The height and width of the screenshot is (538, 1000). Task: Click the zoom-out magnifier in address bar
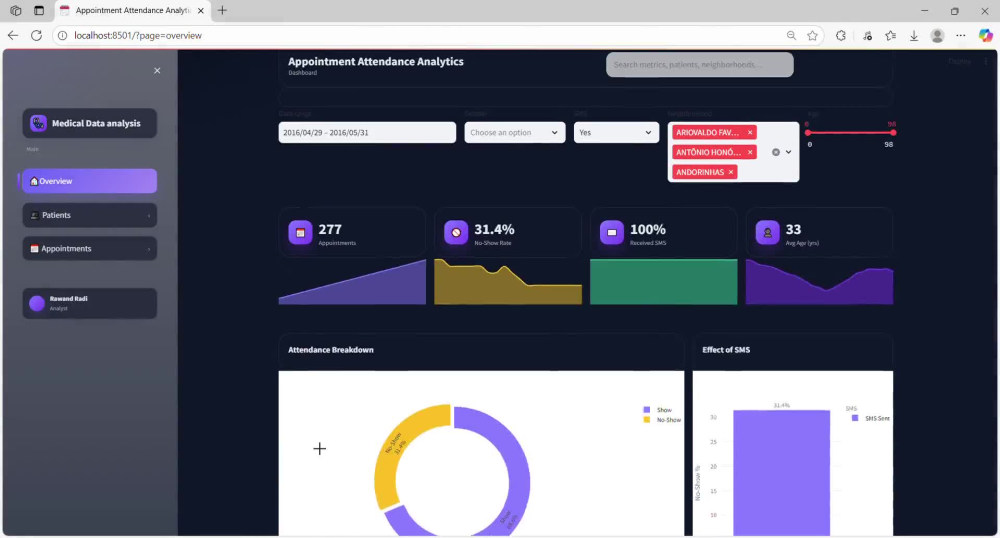791,36
